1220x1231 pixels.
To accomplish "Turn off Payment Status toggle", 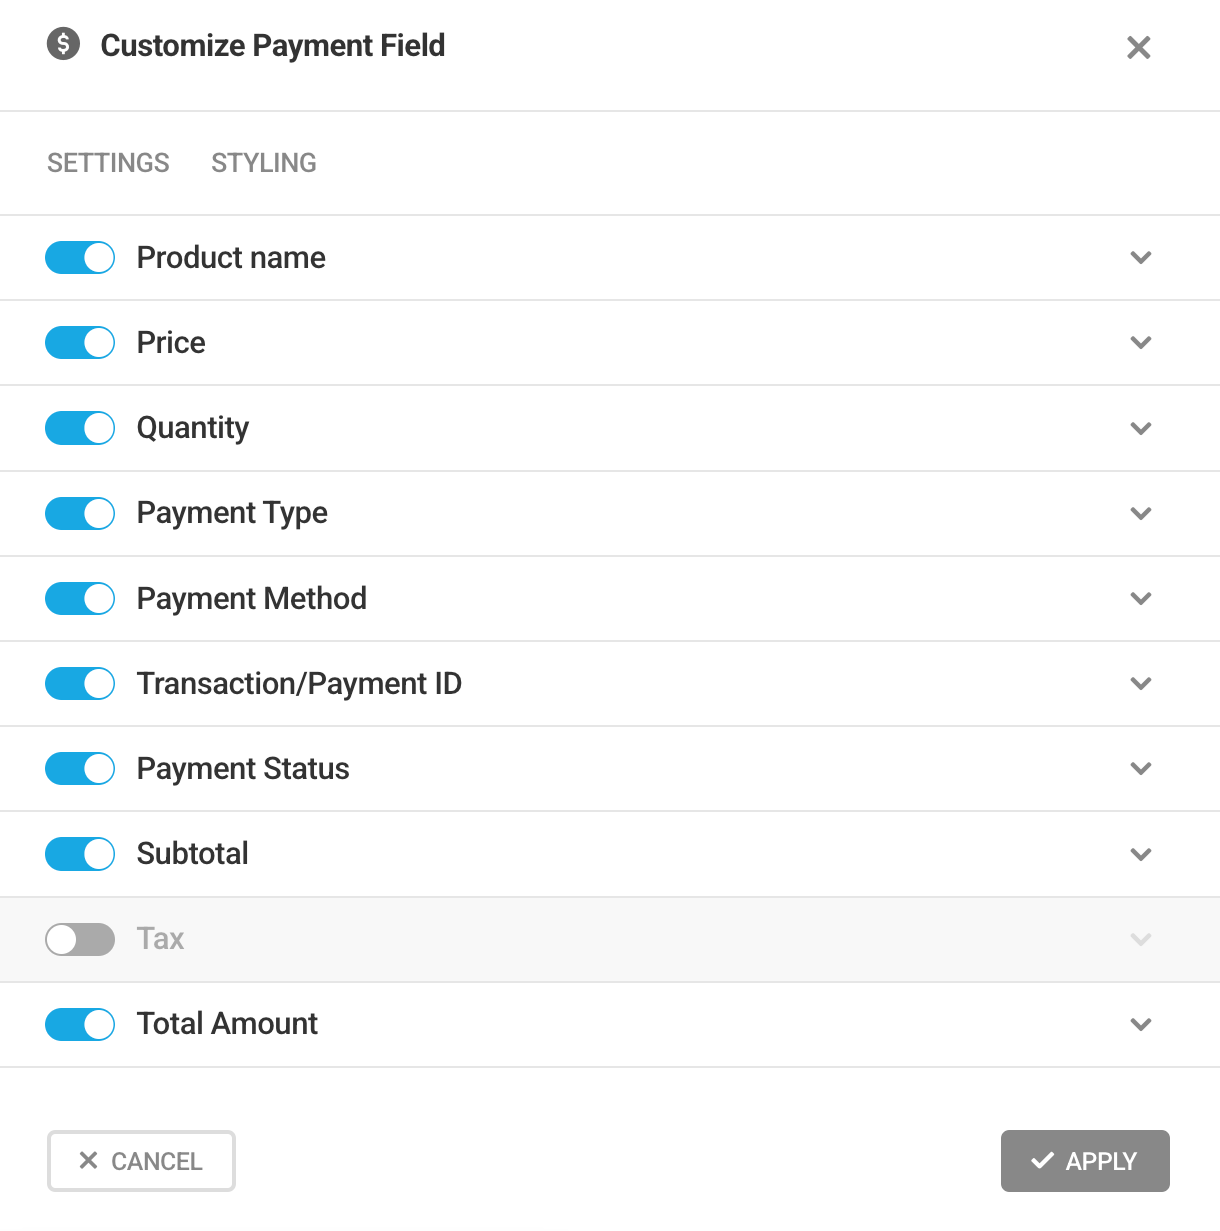I will [x=80, y=768].
